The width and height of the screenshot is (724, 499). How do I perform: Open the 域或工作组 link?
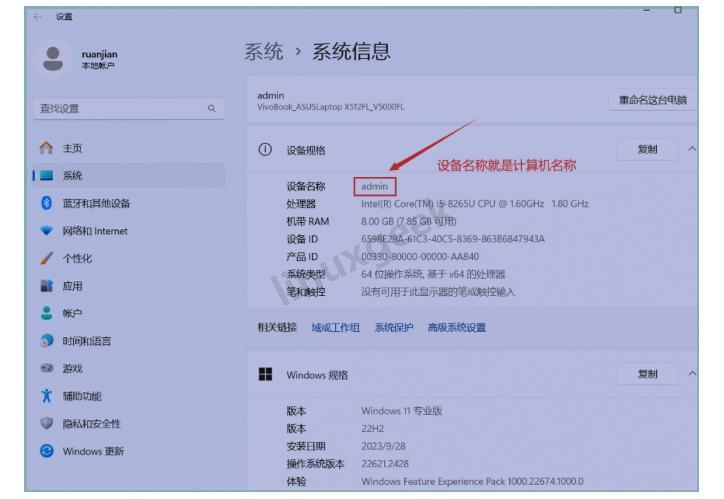[335, 328]
